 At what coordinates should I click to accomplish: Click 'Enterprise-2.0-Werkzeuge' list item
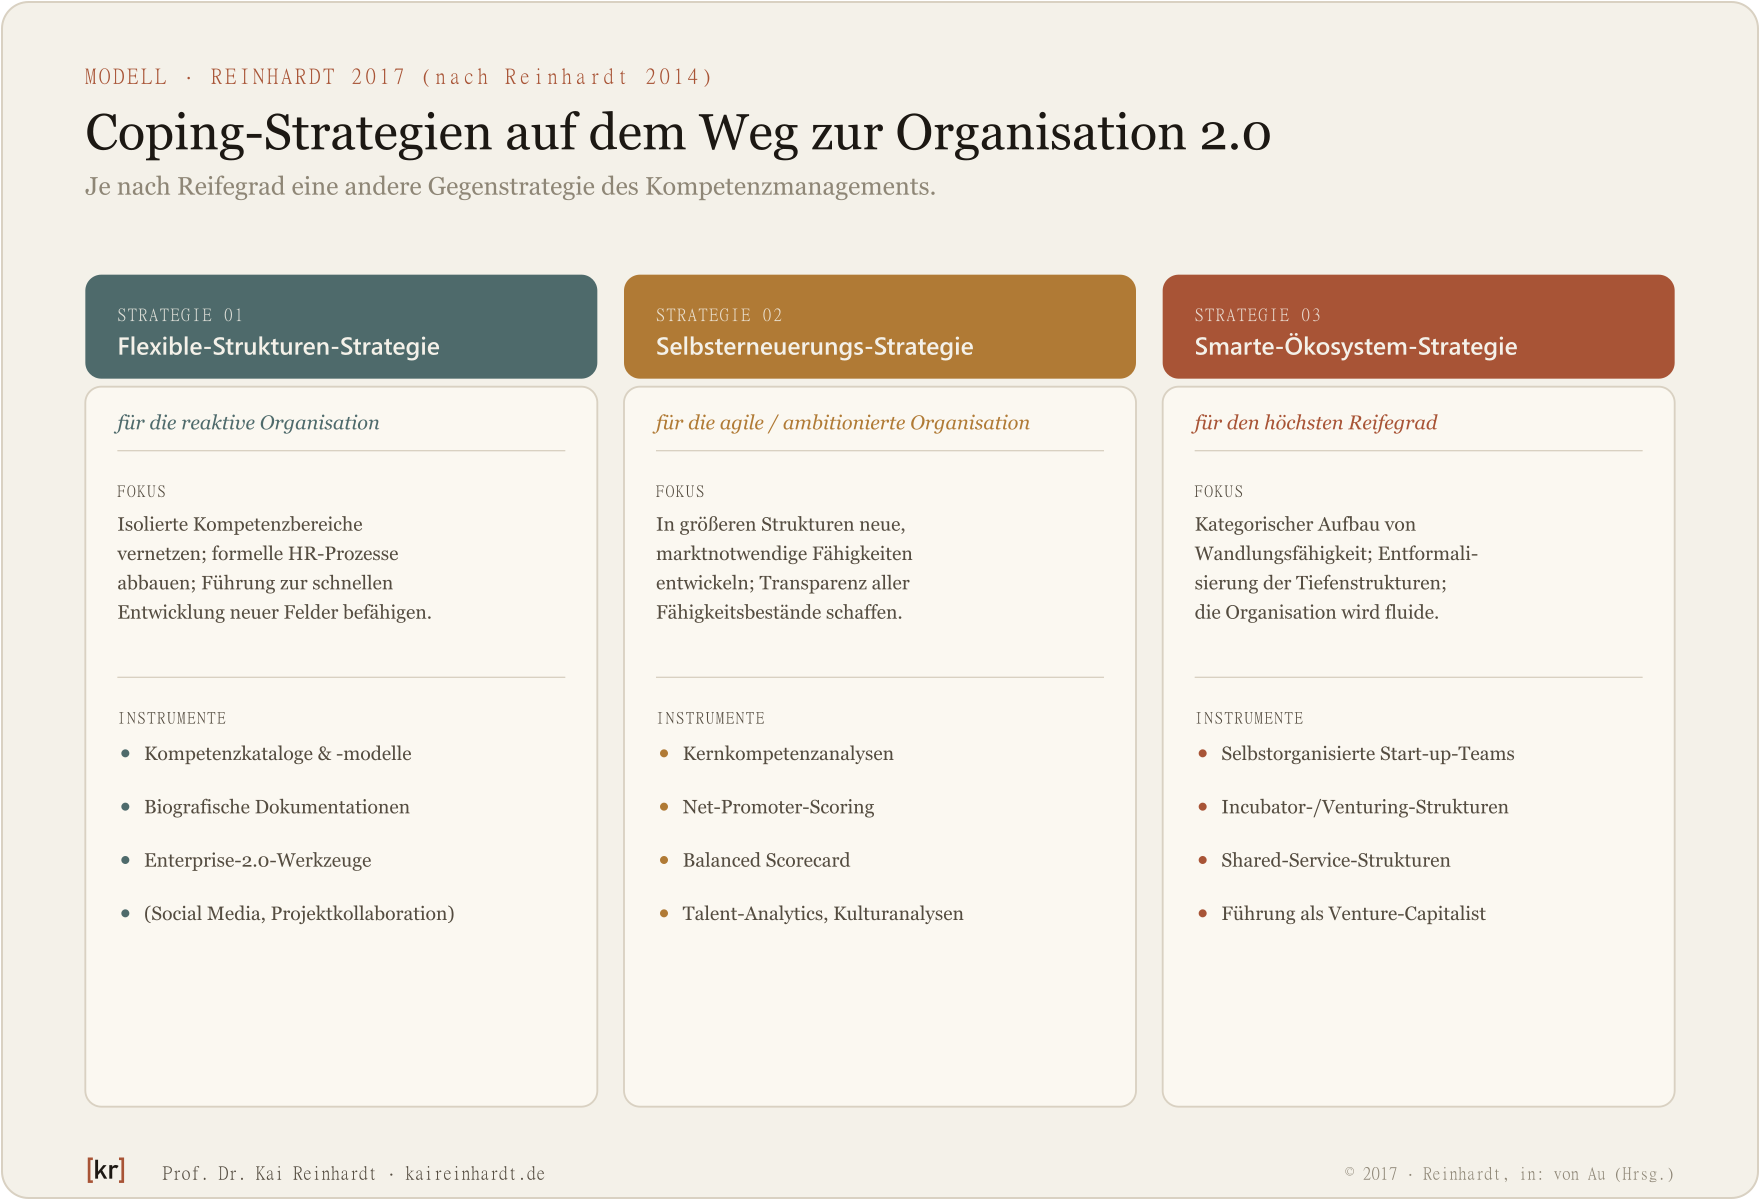pos(258,860)
